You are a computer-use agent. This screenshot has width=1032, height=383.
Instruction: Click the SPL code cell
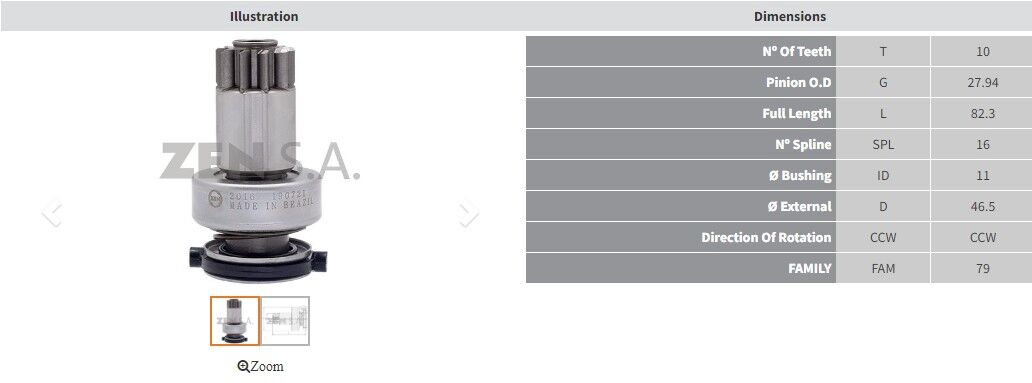coord(883,144)
